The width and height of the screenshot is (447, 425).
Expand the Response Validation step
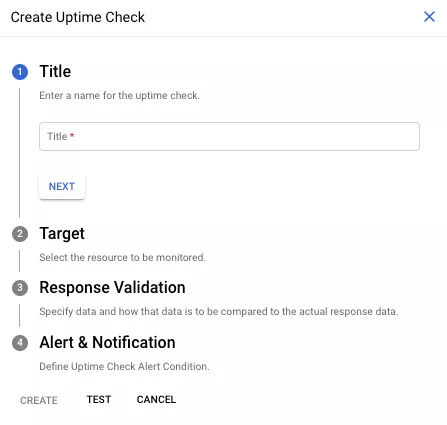pyautogui.click(x=112, y=287)
